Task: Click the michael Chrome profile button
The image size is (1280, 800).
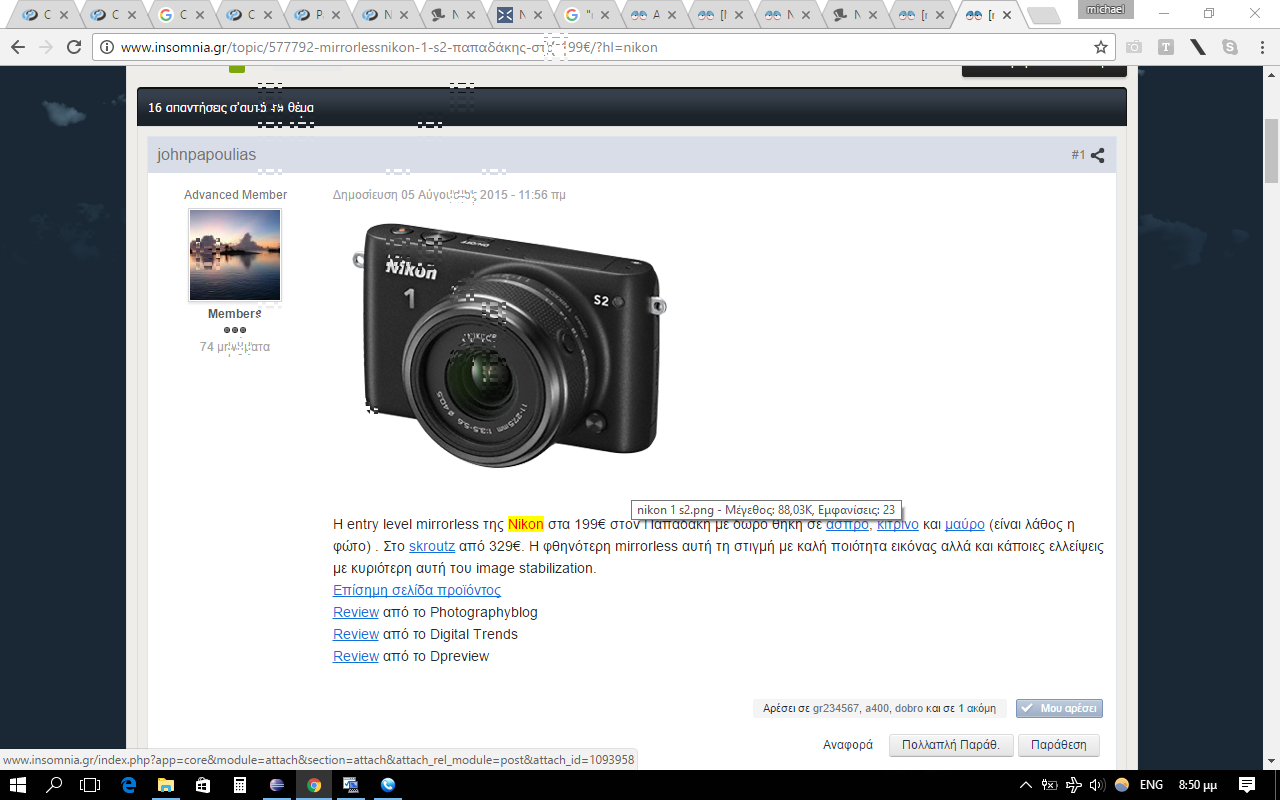Action: (1105, 9)
